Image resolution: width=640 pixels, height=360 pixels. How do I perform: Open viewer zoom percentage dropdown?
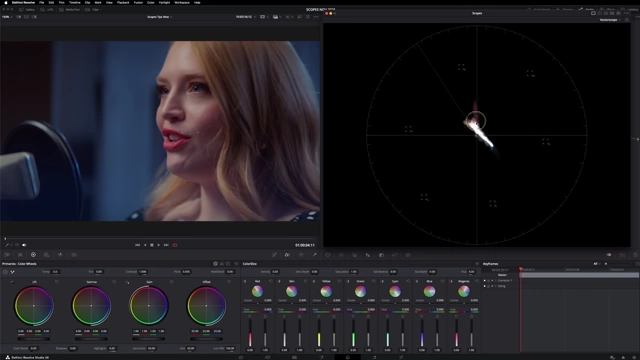pyautogui.click(x=7, y=17)
